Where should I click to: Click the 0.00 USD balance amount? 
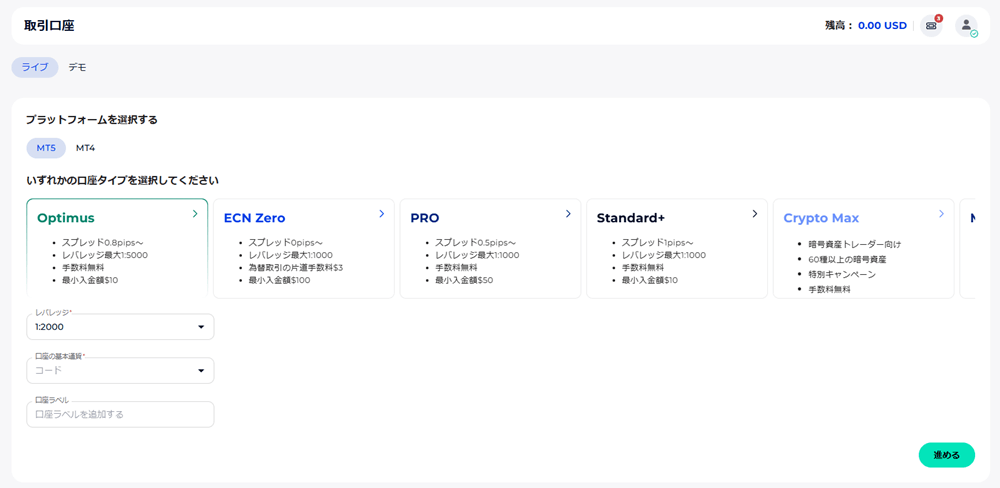coord(882,26)
